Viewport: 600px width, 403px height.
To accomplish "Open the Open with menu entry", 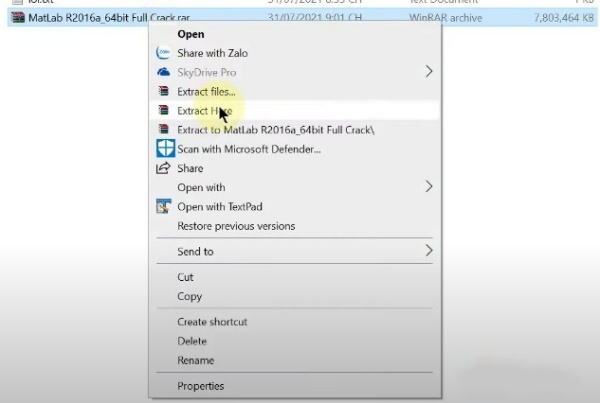I will pyautogui.click(x=201, y=188).
